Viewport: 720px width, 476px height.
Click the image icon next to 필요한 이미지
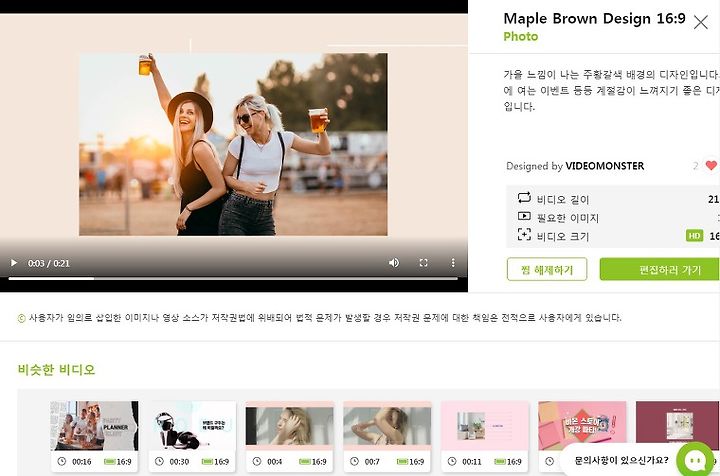point(524,216)
